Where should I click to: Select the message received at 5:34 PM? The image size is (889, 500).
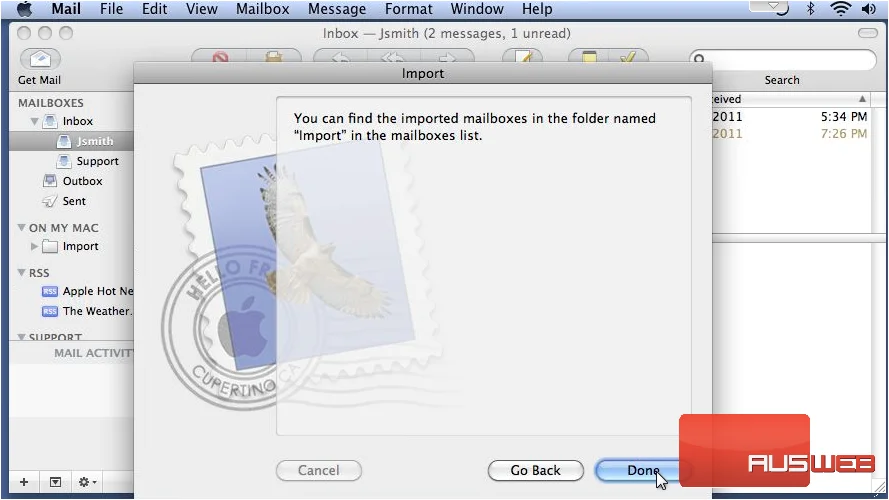click(x=790, y=117)
